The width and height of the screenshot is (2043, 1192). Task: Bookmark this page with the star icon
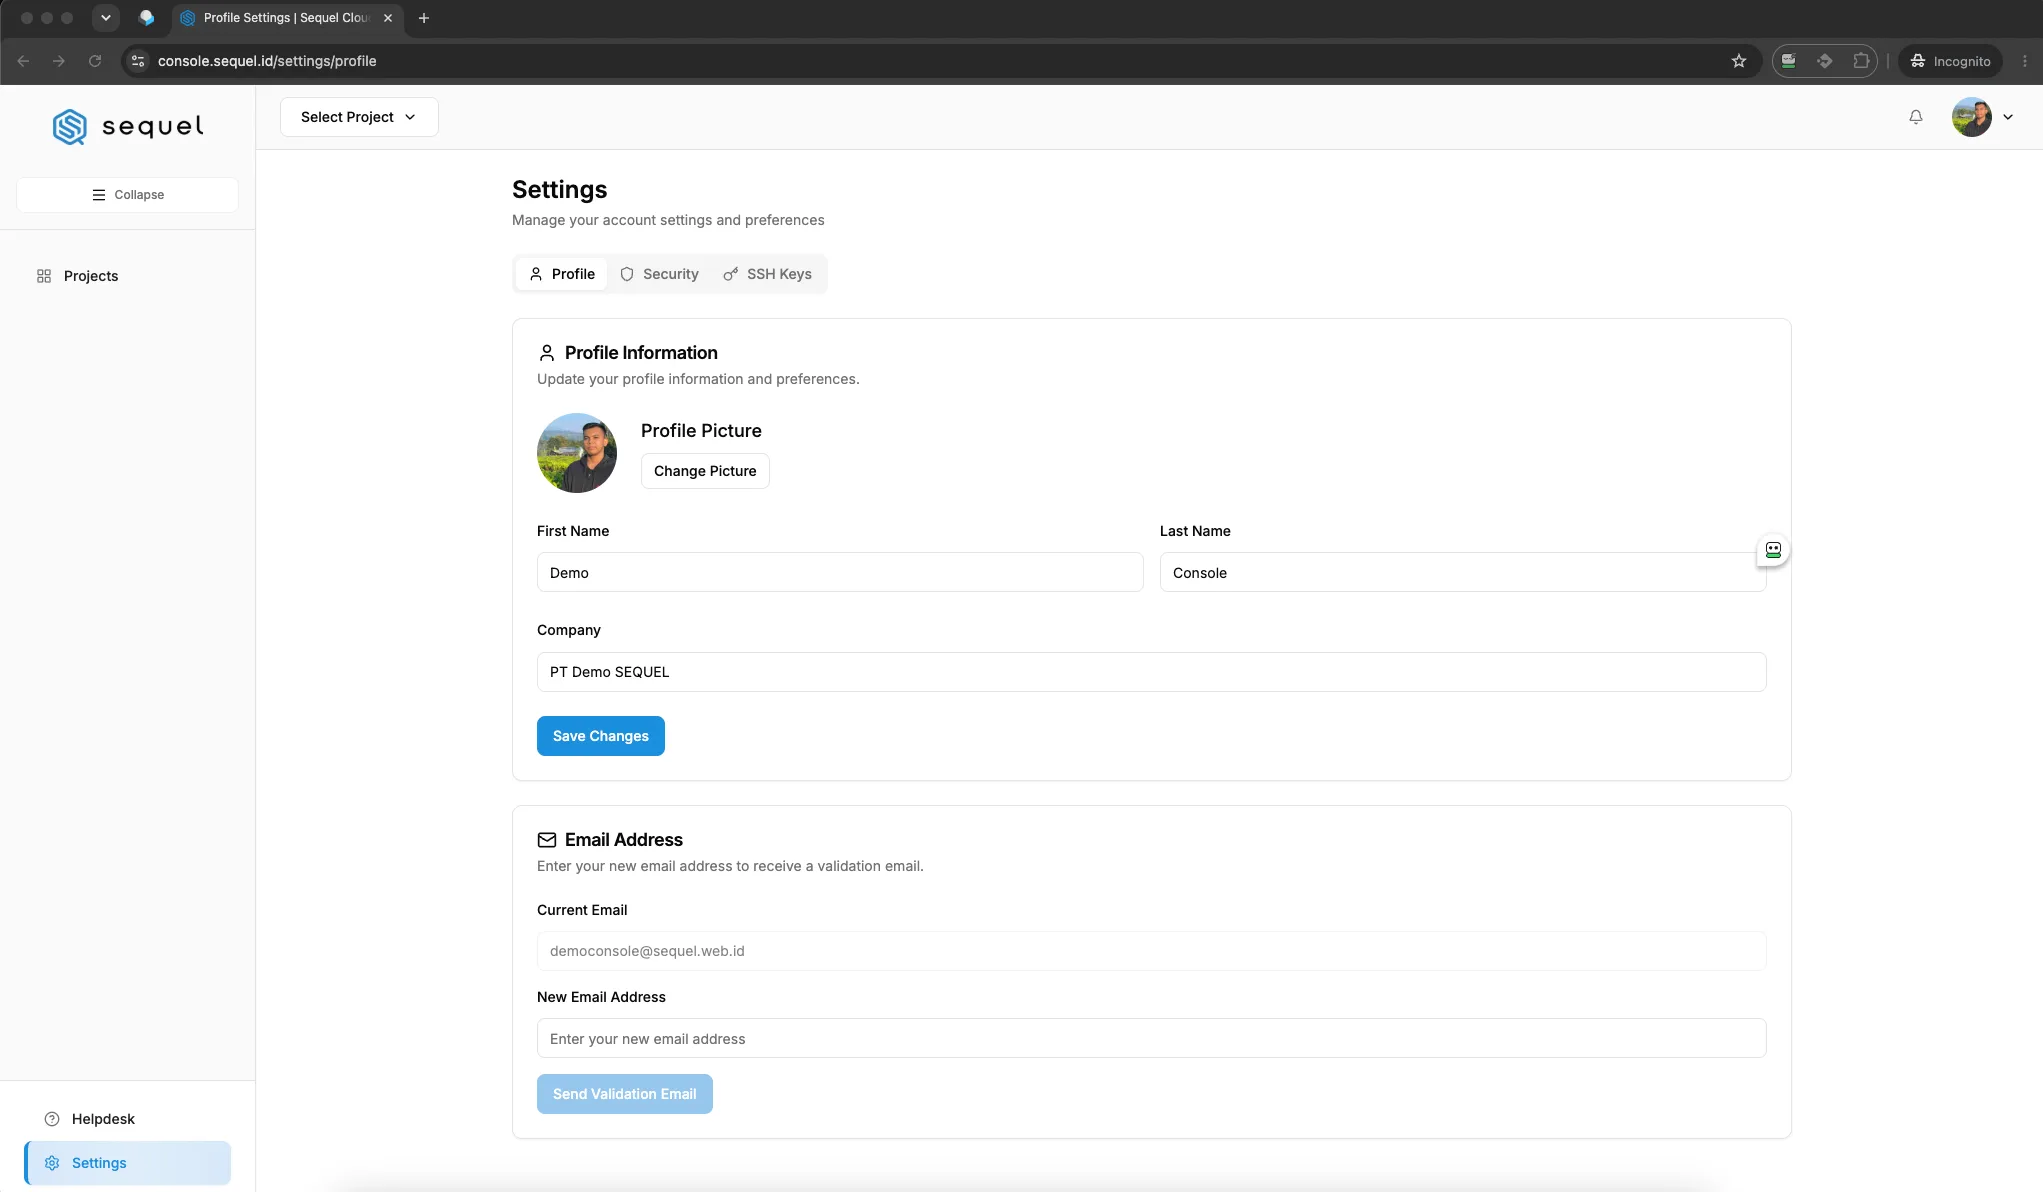[1739, 61]
